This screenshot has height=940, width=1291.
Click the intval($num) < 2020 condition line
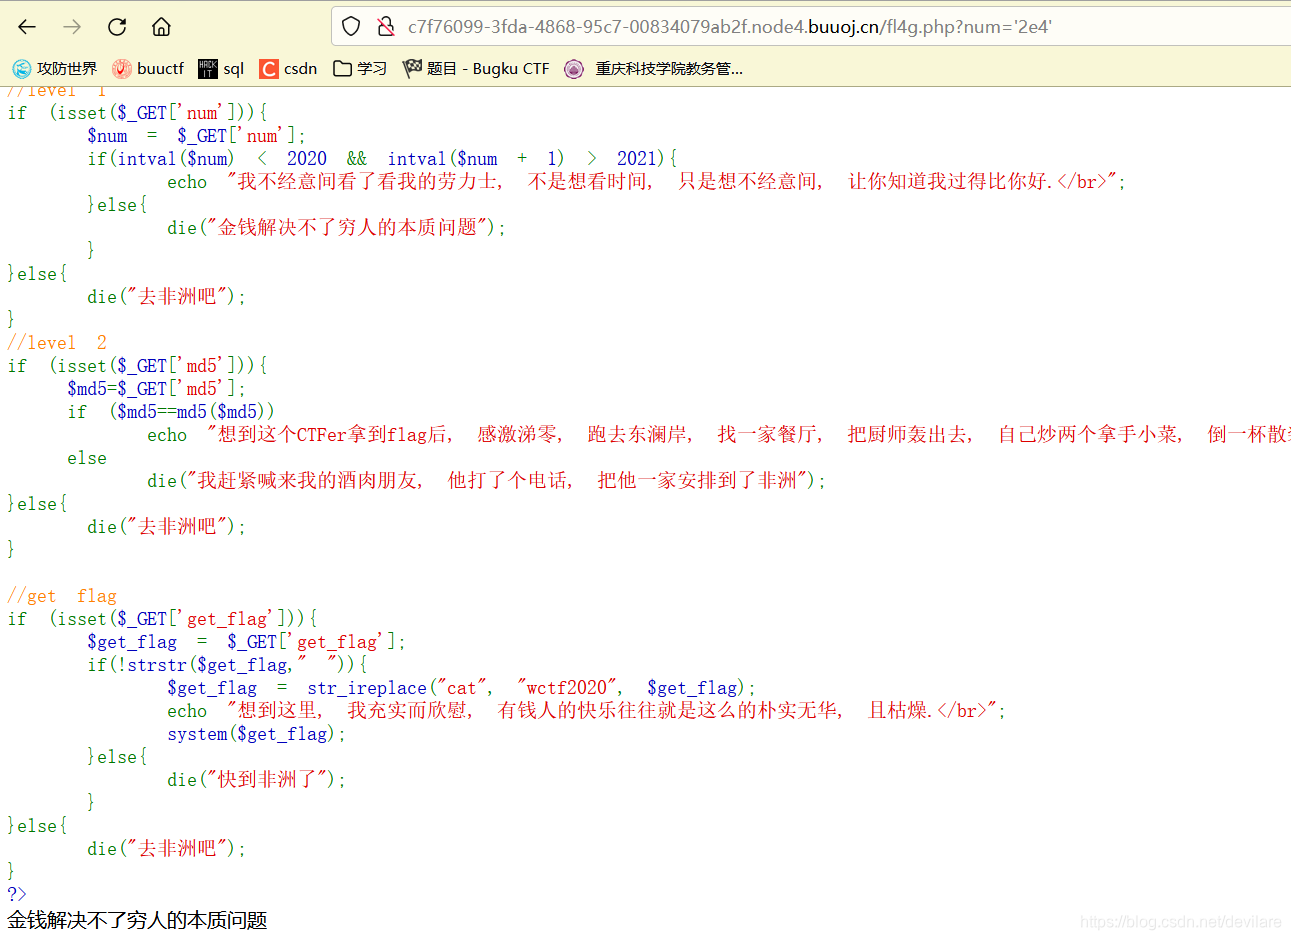(382, 158)
